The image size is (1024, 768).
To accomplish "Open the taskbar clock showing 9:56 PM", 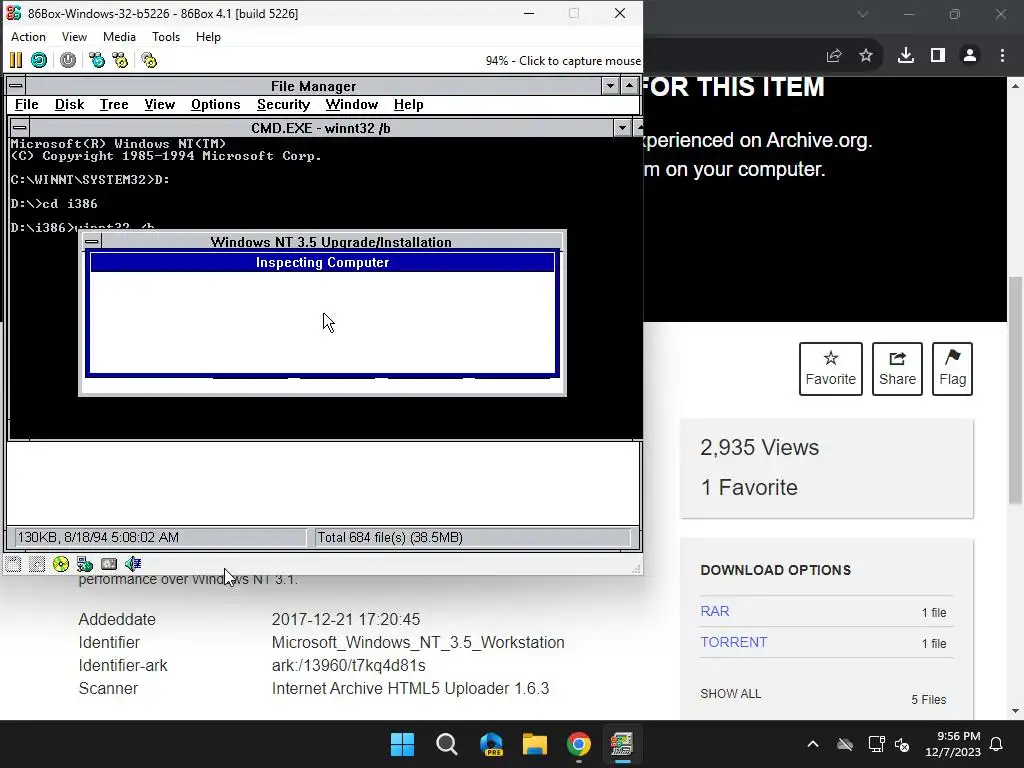I will coord(953,744).
